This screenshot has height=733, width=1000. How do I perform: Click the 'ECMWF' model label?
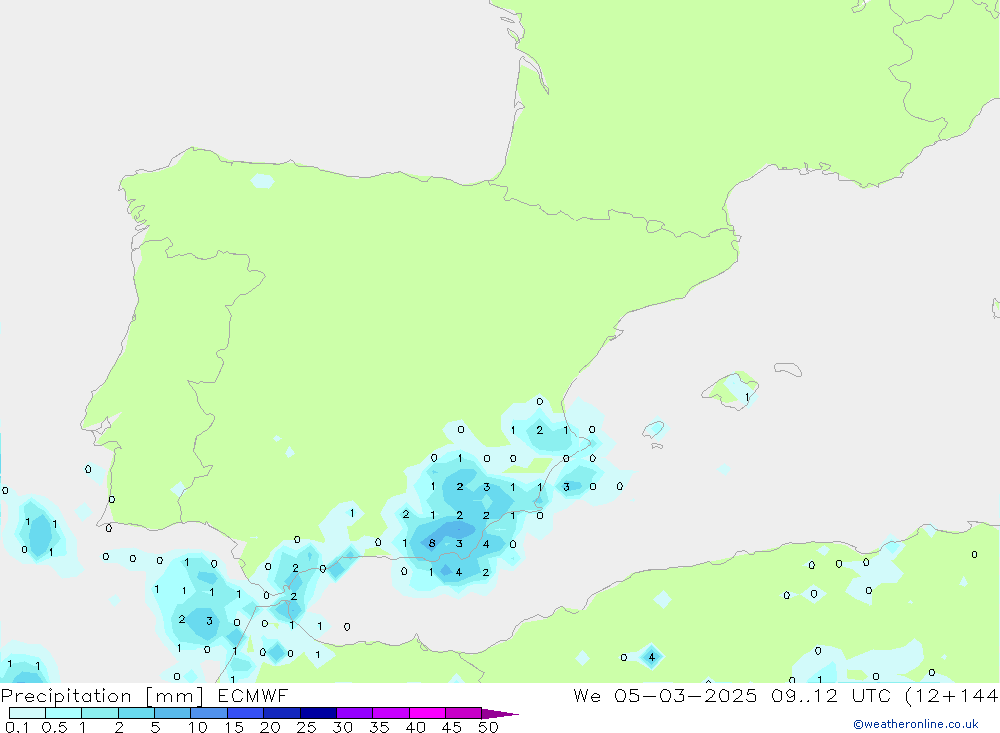253,696
